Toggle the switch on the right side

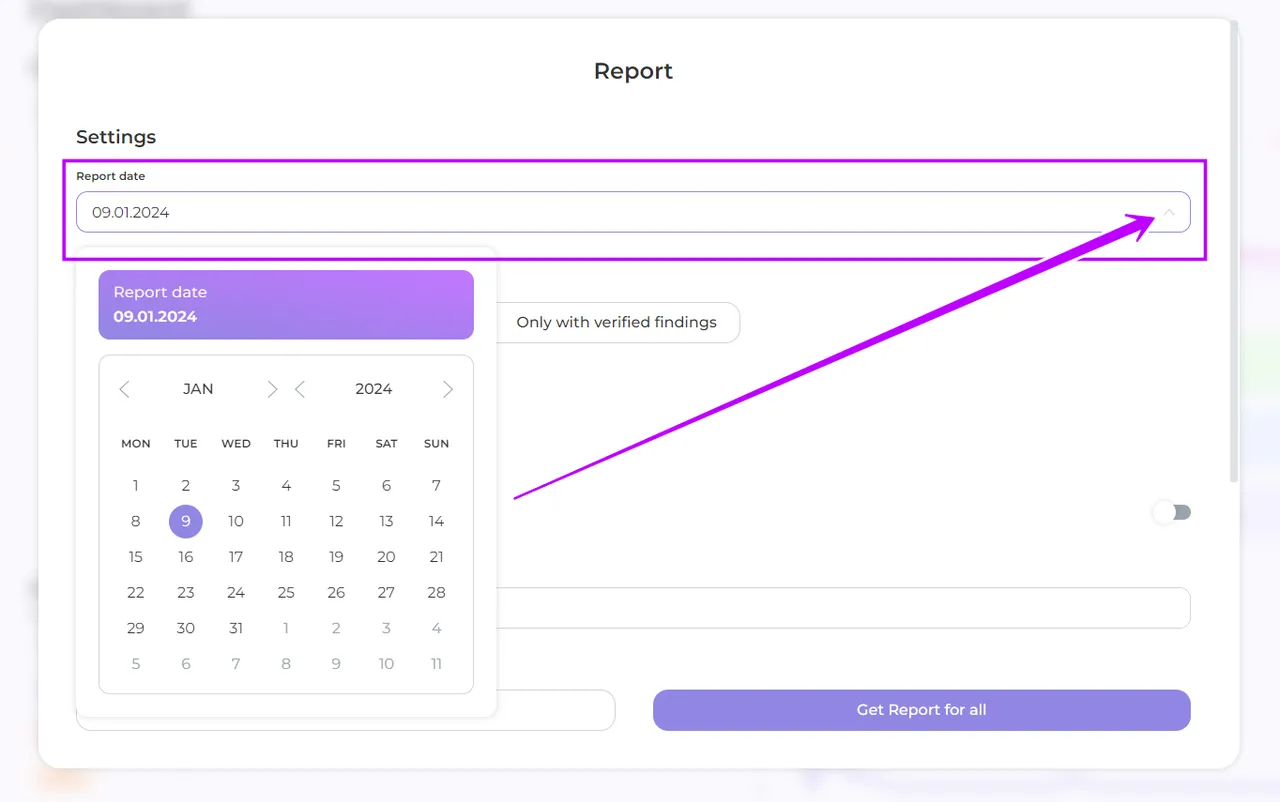pos(1172,512)
